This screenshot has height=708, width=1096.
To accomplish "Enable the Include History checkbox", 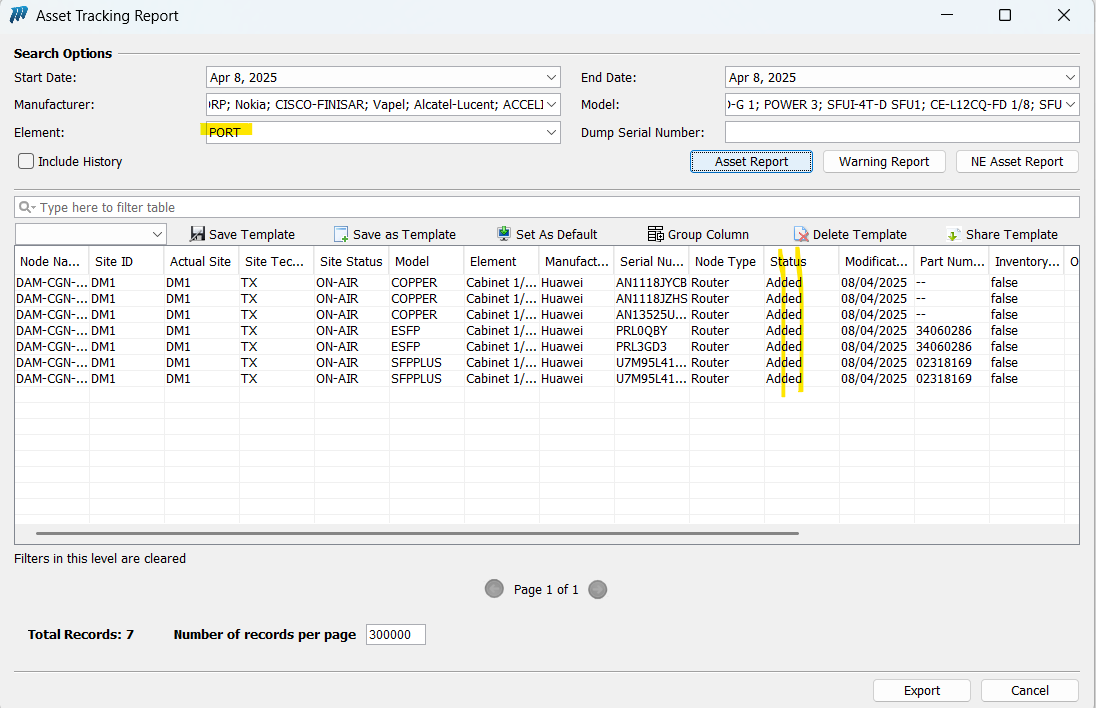I will pos(26,161).
